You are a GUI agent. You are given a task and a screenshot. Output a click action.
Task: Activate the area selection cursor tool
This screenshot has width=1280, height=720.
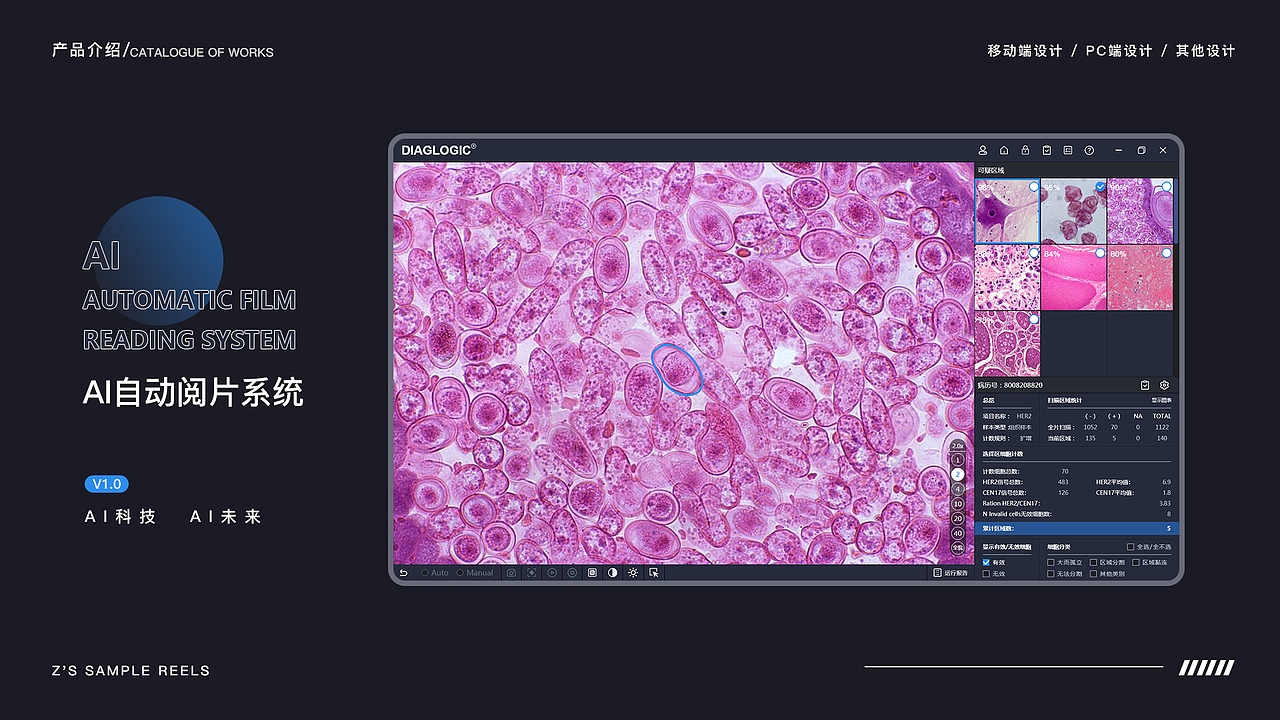(x=654, y=573)
